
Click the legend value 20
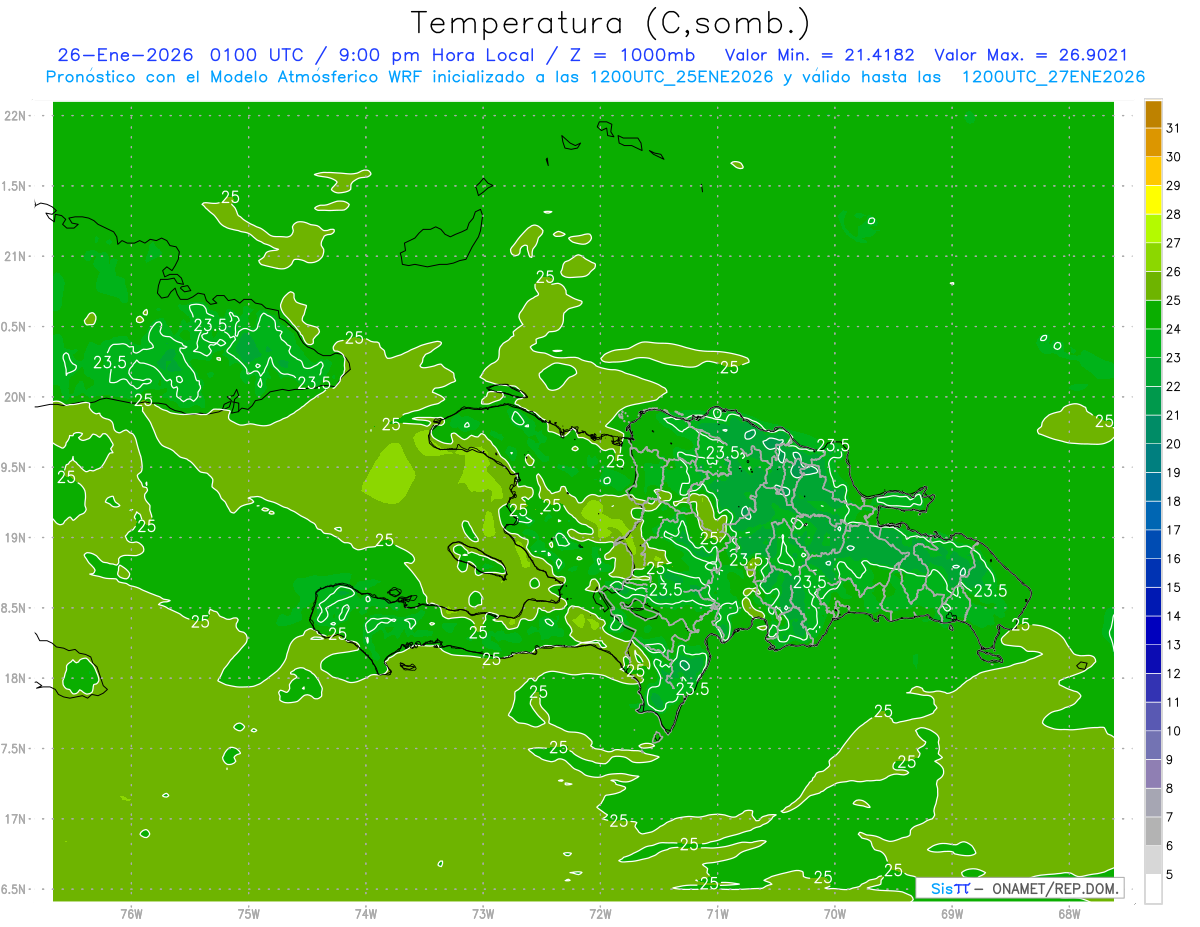coord(1173,444)
